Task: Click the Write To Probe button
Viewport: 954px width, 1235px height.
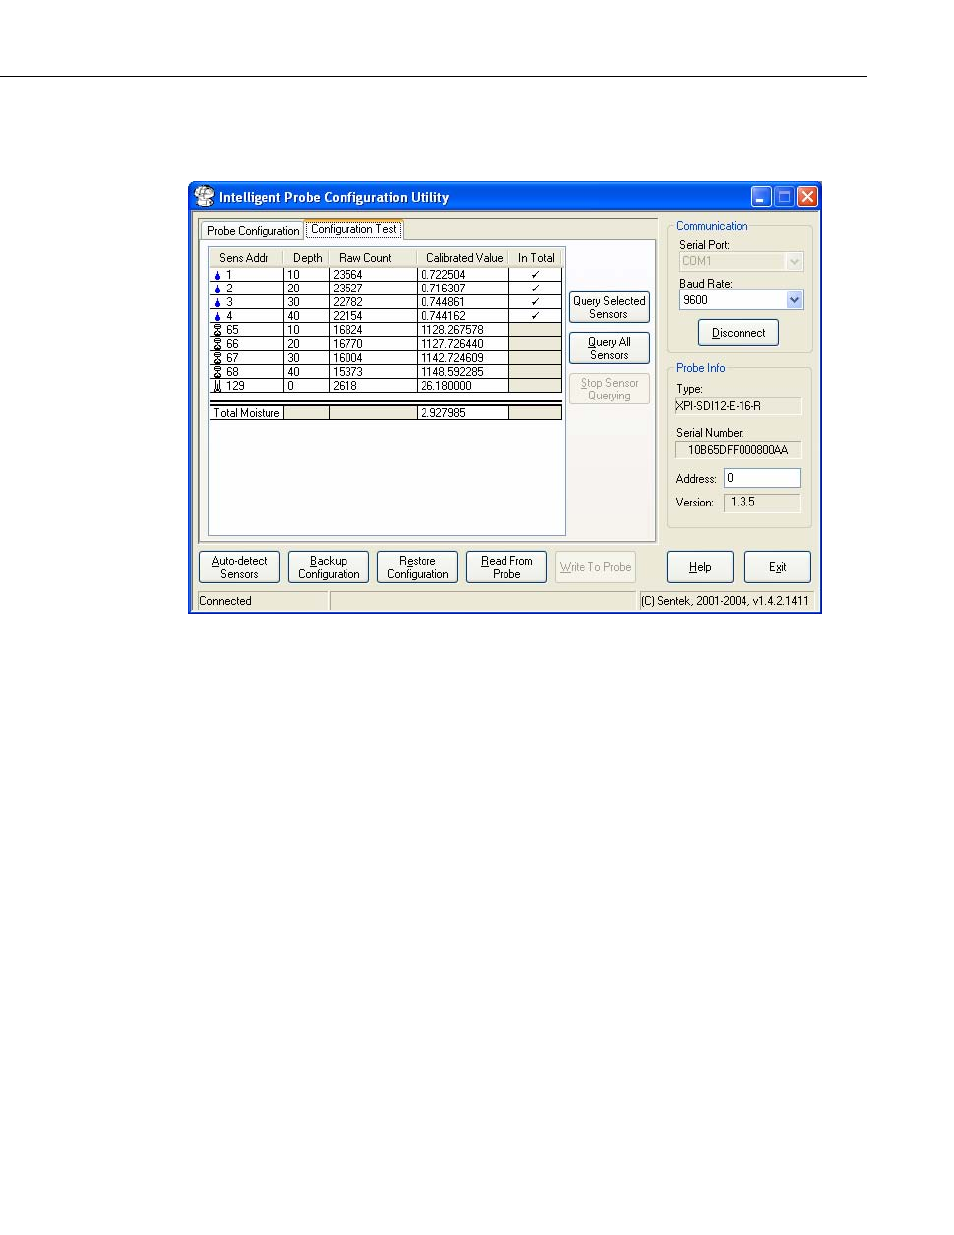Action: coord(595,567)
